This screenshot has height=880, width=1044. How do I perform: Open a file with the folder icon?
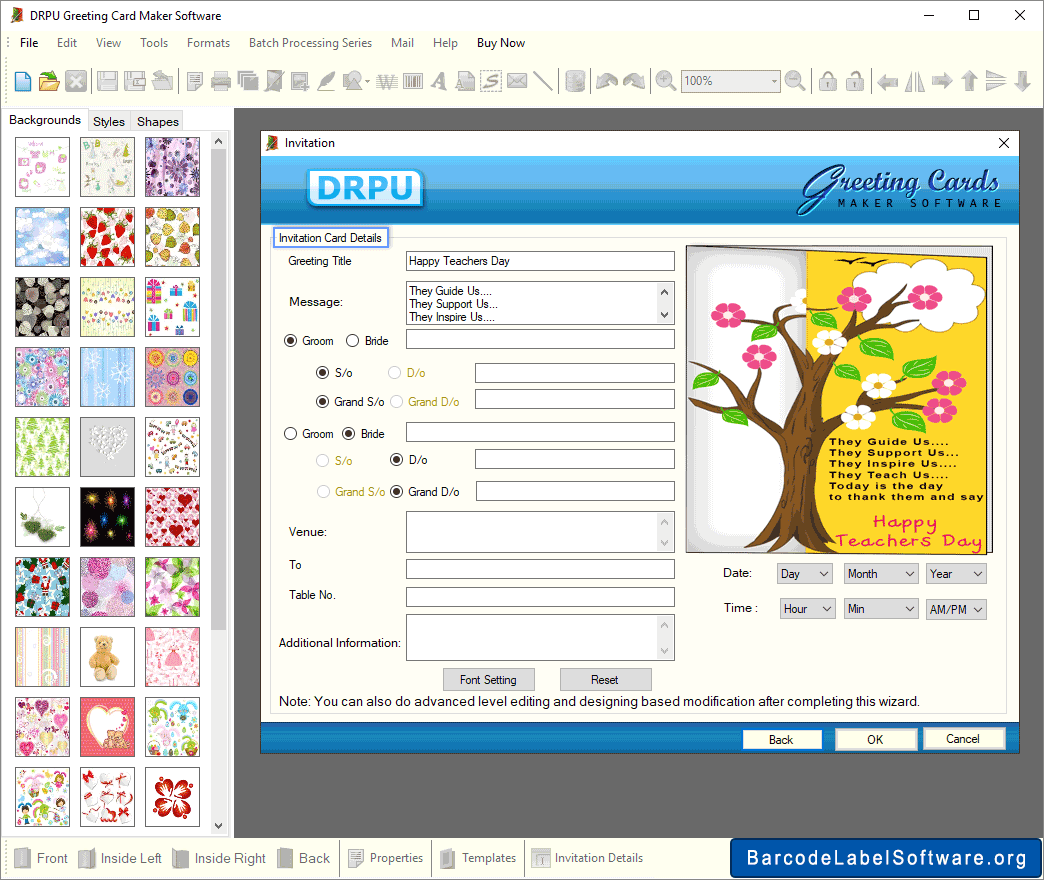click(x=49, y=81)
